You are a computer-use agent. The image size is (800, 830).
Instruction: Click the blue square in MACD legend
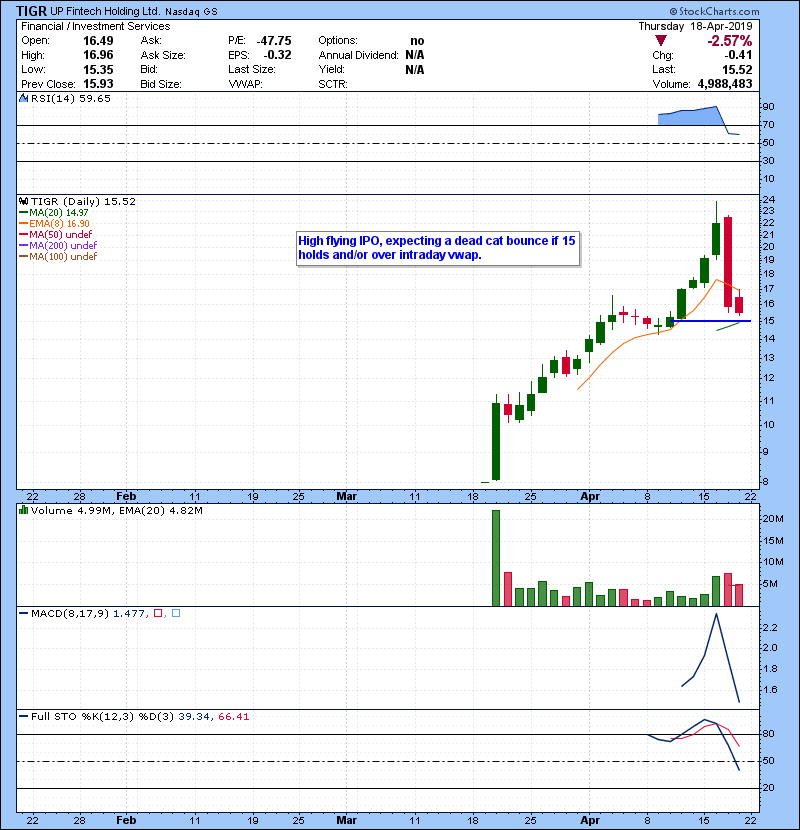tap(175, 612)
